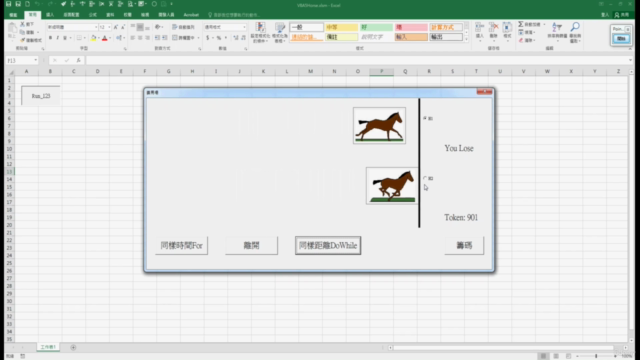Open the font name dropdown
This screenshot has width=640, height=360.
pos(96,27)
